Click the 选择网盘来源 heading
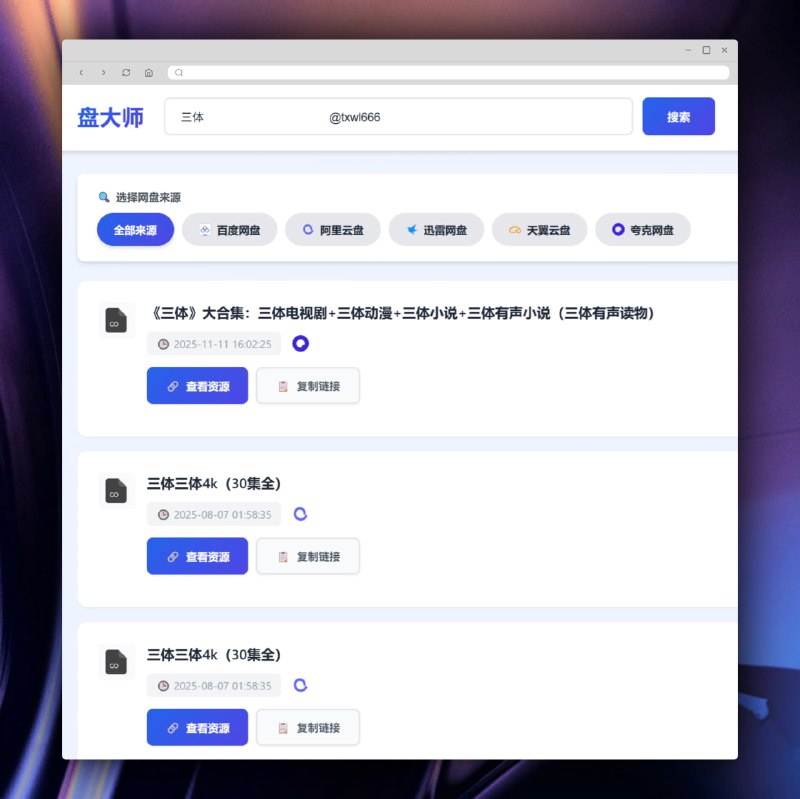 [148, 197]
